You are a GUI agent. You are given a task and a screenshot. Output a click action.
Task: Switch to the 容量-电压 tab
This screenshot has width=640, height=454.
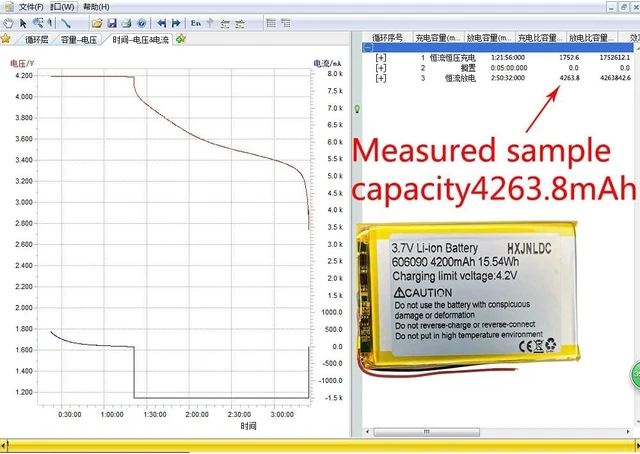pos(79,40)
